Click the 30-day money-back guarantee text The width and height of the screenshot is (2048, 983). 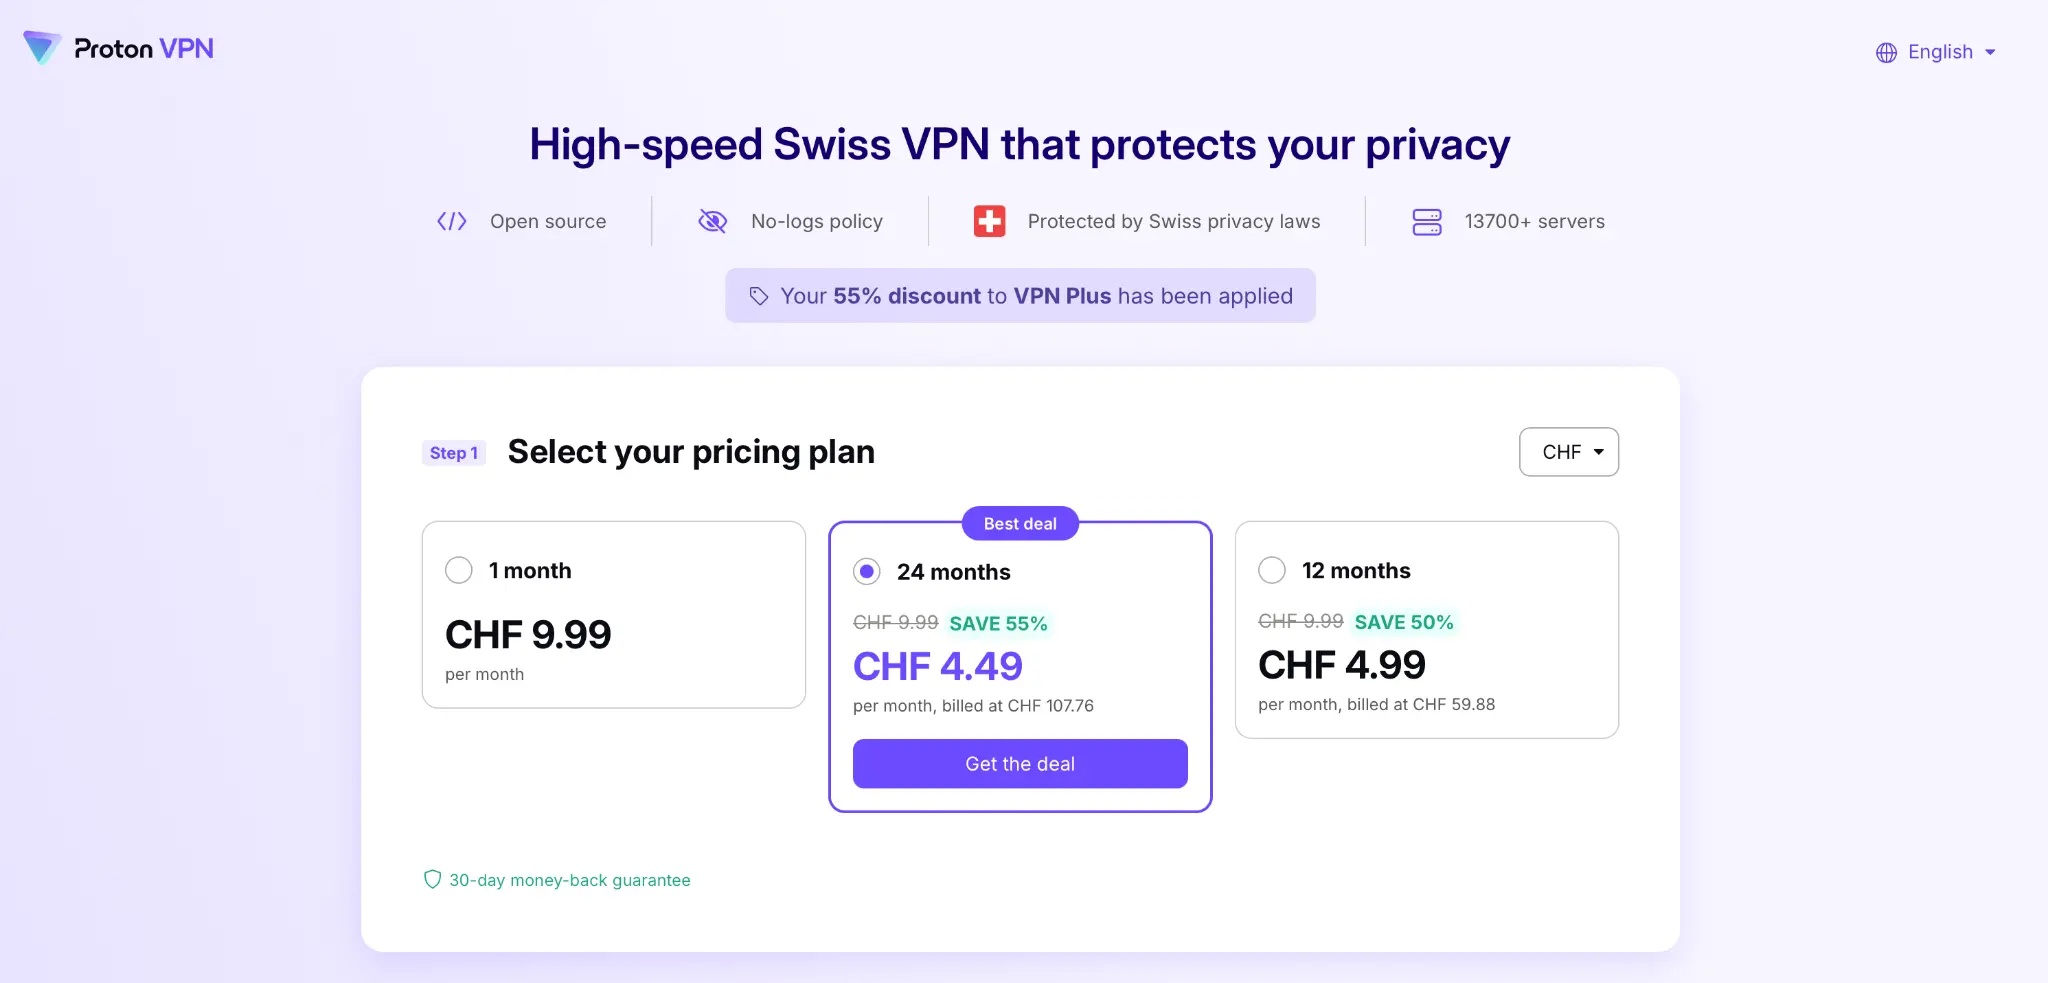click(x=570, y=880)
